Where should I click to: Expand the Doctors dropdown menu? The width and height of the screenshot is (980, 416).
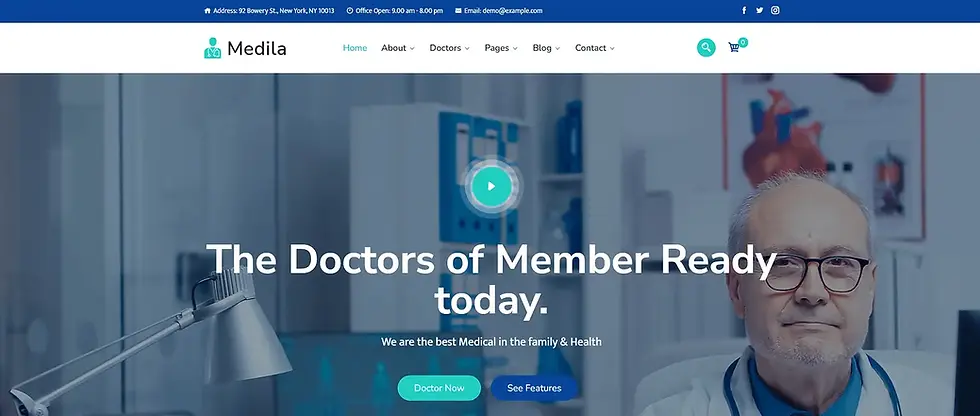(449, 48)
